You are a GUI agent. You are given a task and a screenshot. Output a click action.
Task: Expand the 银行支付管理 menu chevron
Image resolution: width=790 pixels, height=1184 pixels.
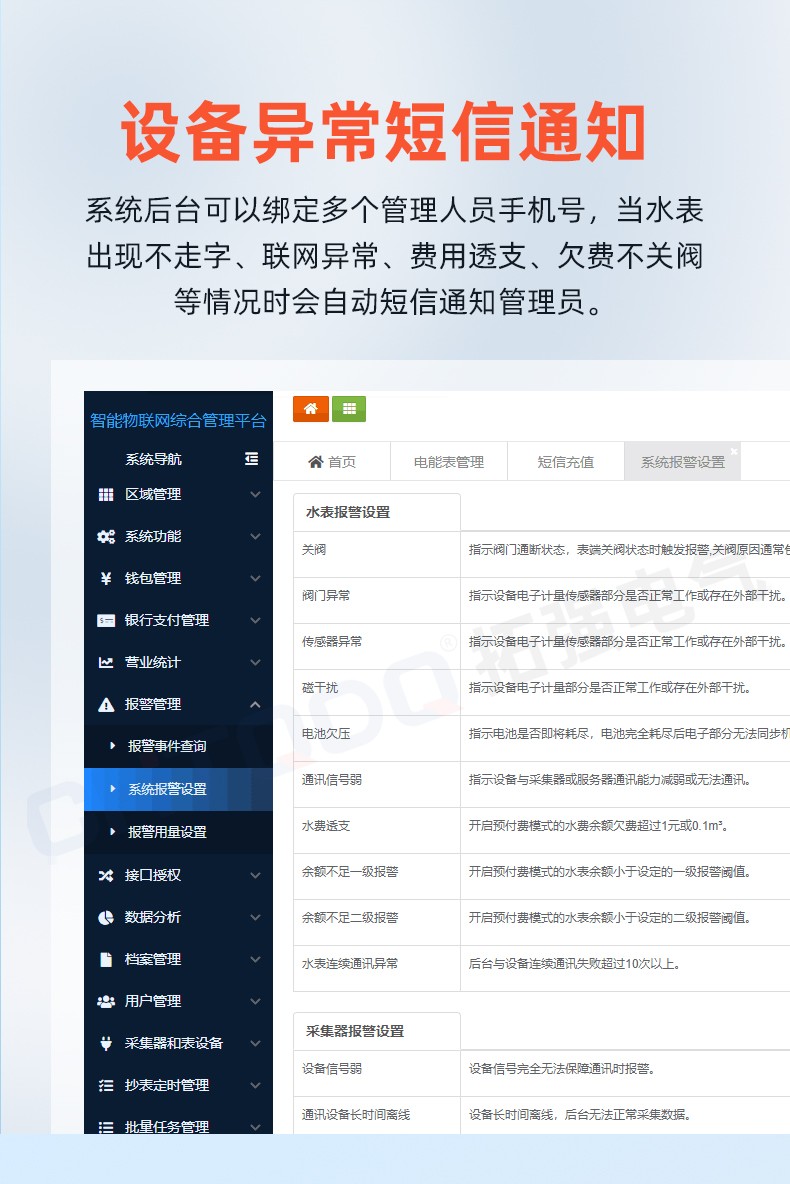pyautogui.click(x=255, y=621)
